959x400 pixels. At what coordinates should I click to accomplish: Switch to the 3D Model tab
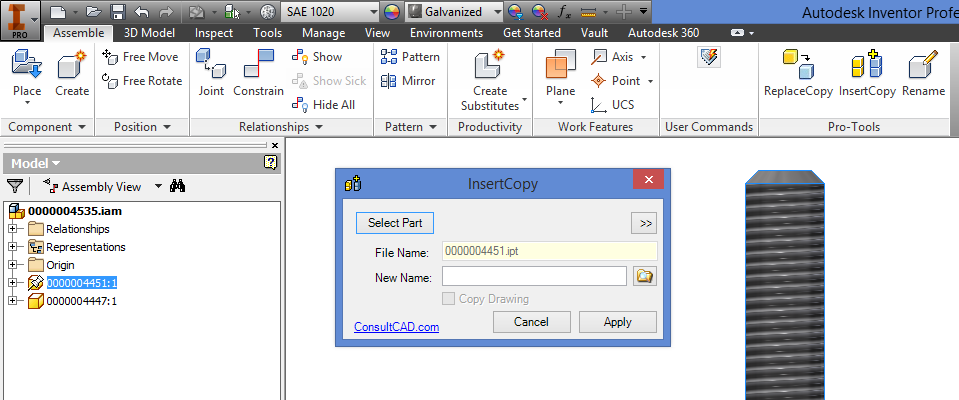pos(149,33)
